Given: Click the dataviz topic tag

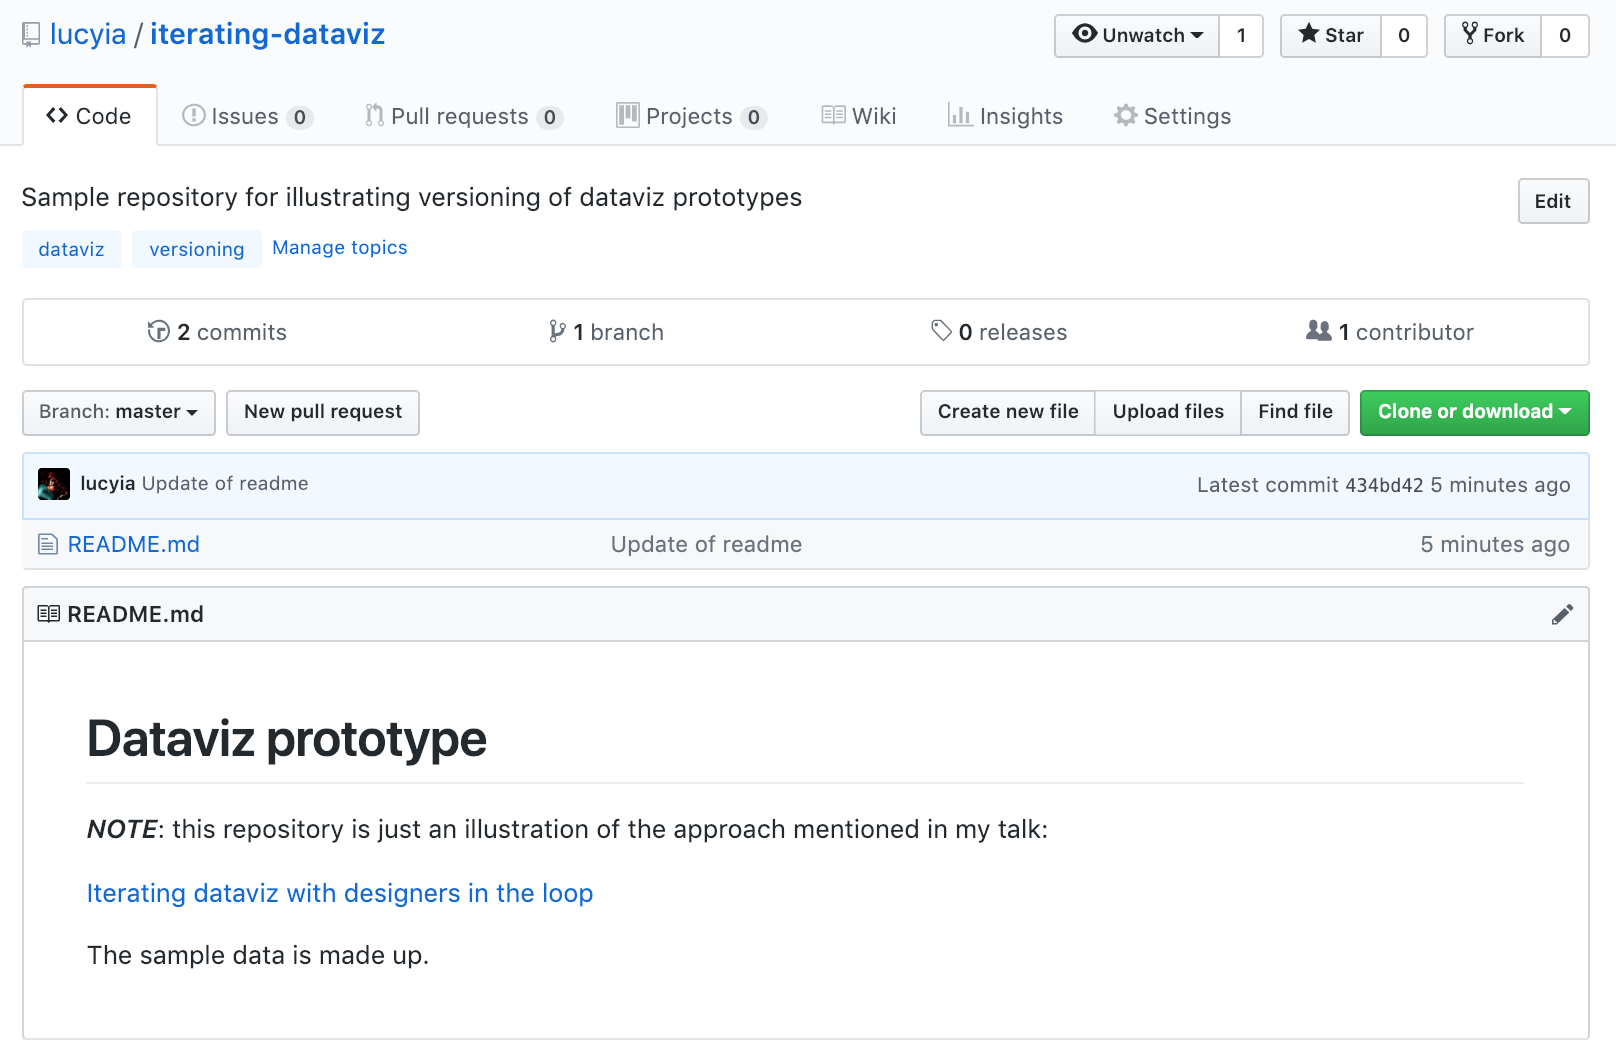Looking at the screenshot, I should pyautogui.click(x=72, y=249).
